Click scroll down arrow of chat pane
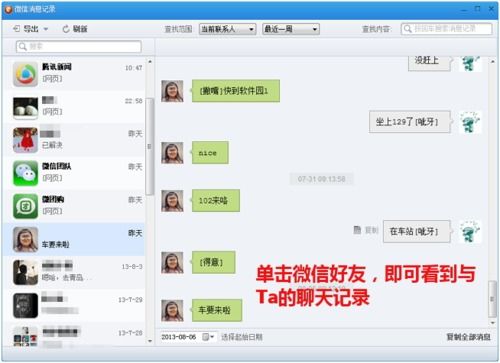The width and height of the screenshot is (500, 363). (493, 323)
